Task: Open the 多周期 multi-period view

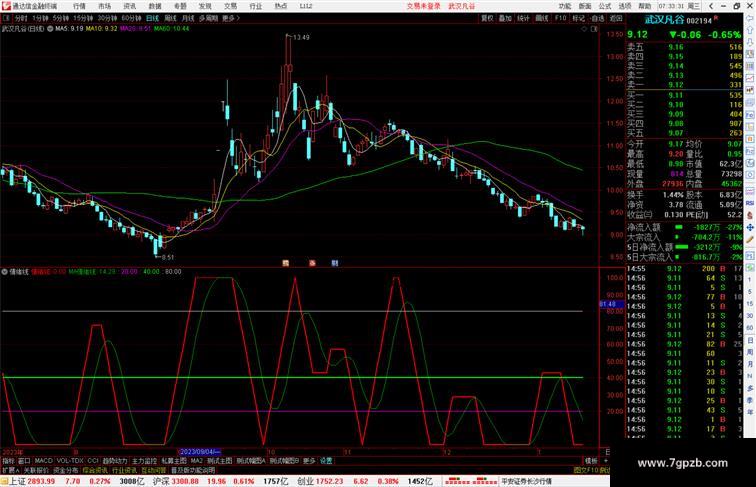Action: coord(208,18)
